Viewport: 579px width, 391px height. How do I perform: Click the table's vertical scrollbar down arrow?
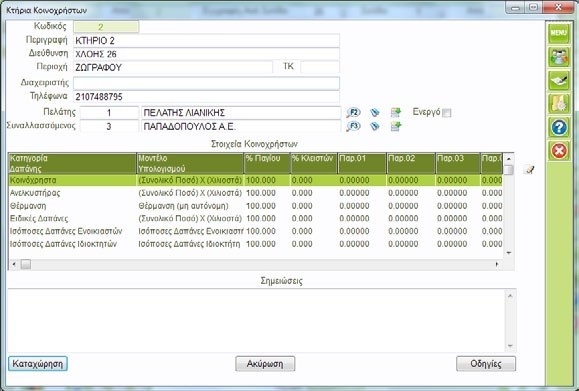(509, 253)
